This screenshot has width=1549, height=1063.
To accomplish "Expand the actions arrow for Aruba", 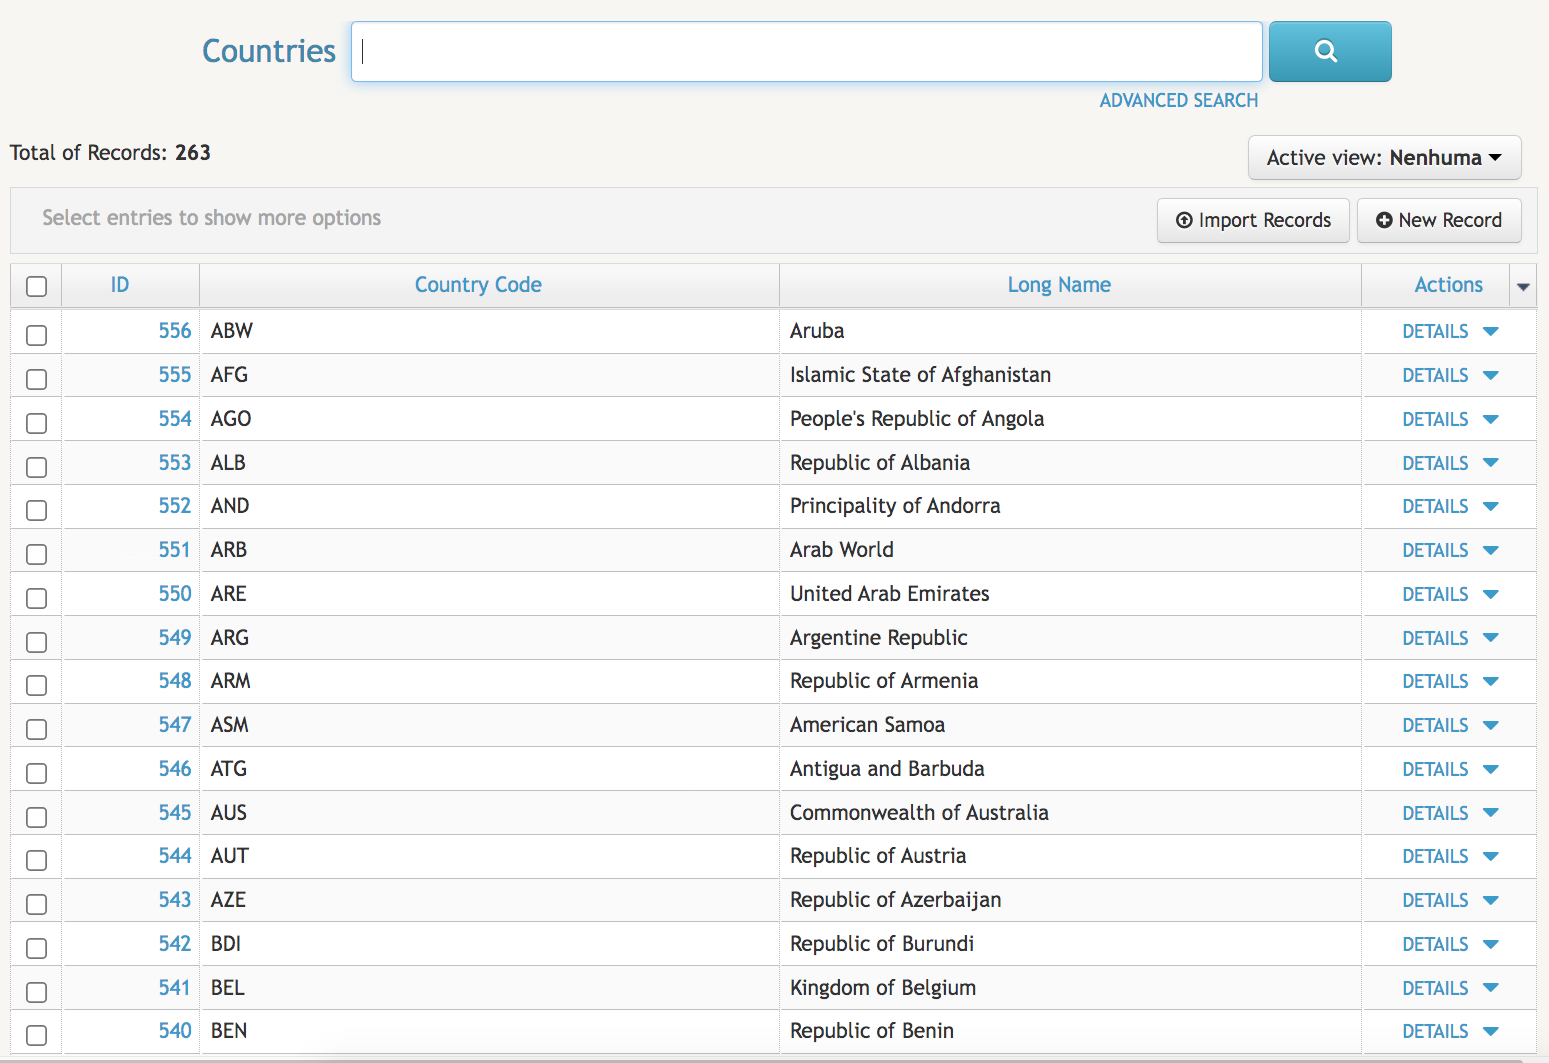I will [1490, 331].
